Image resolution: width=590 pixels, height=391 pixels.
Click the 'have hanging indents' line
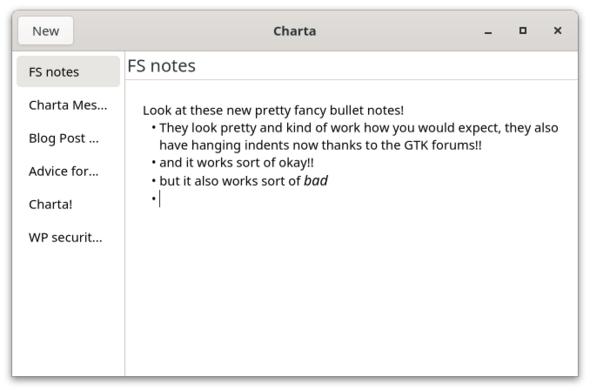[x=320, y=145]
